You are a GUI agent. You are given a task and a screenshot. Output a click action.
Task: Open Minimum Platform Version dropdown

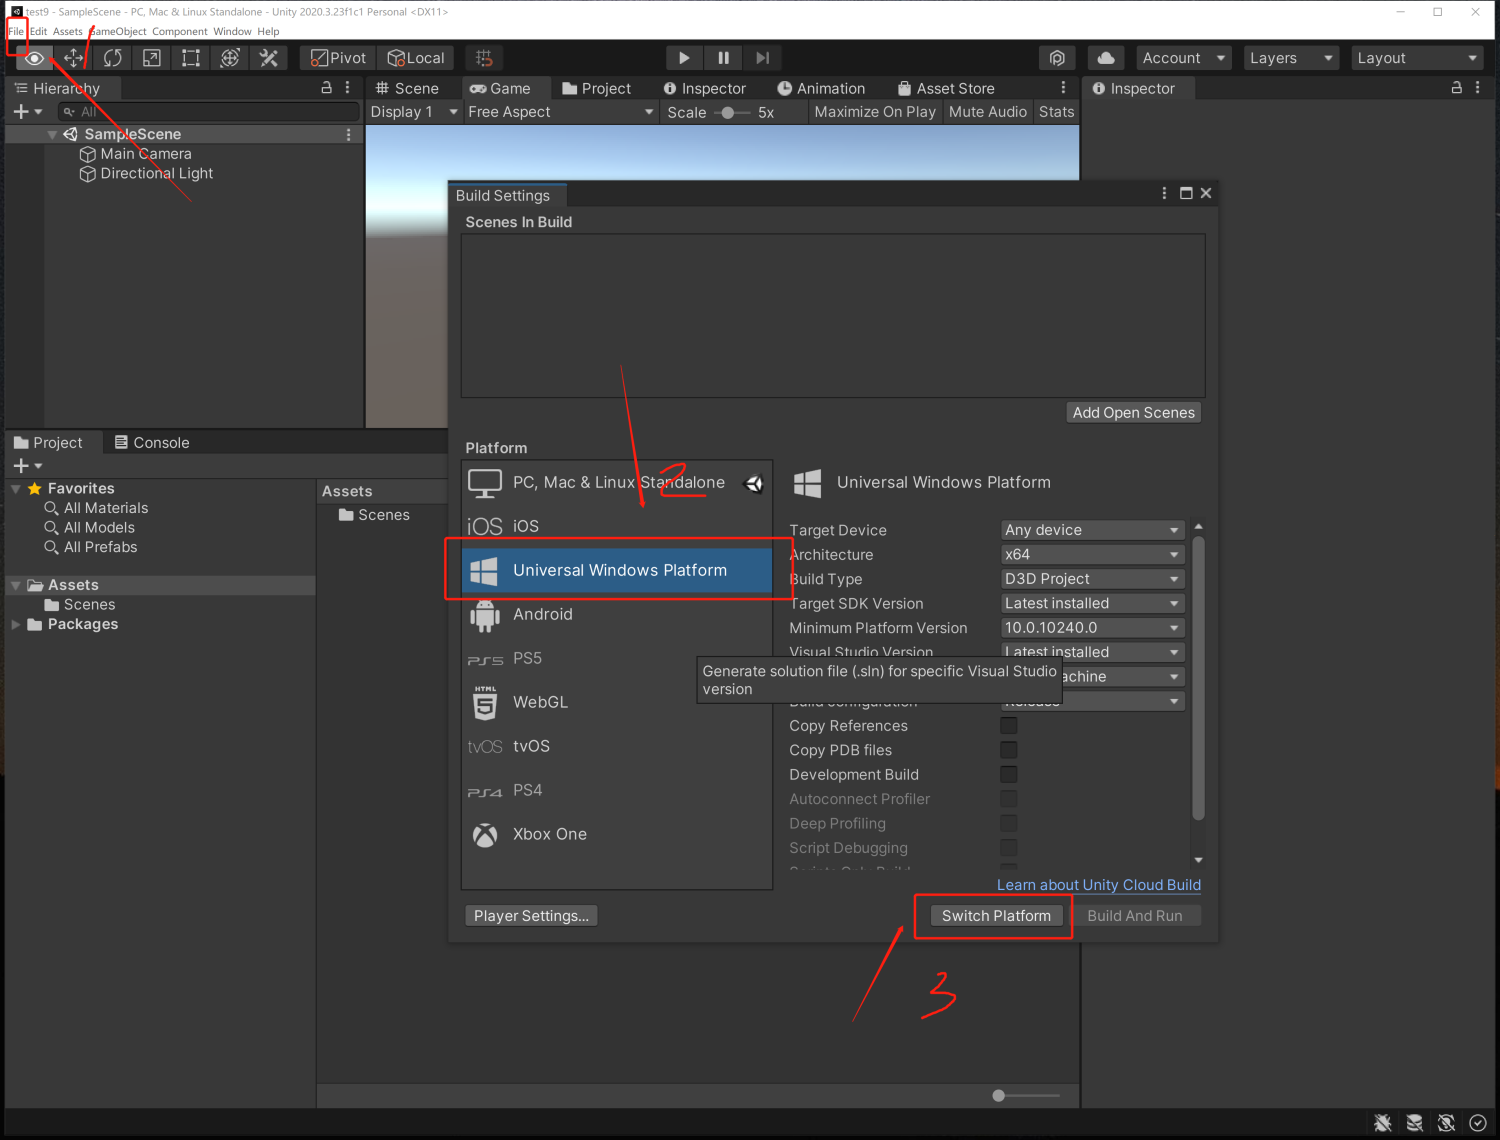(1093, 628)
